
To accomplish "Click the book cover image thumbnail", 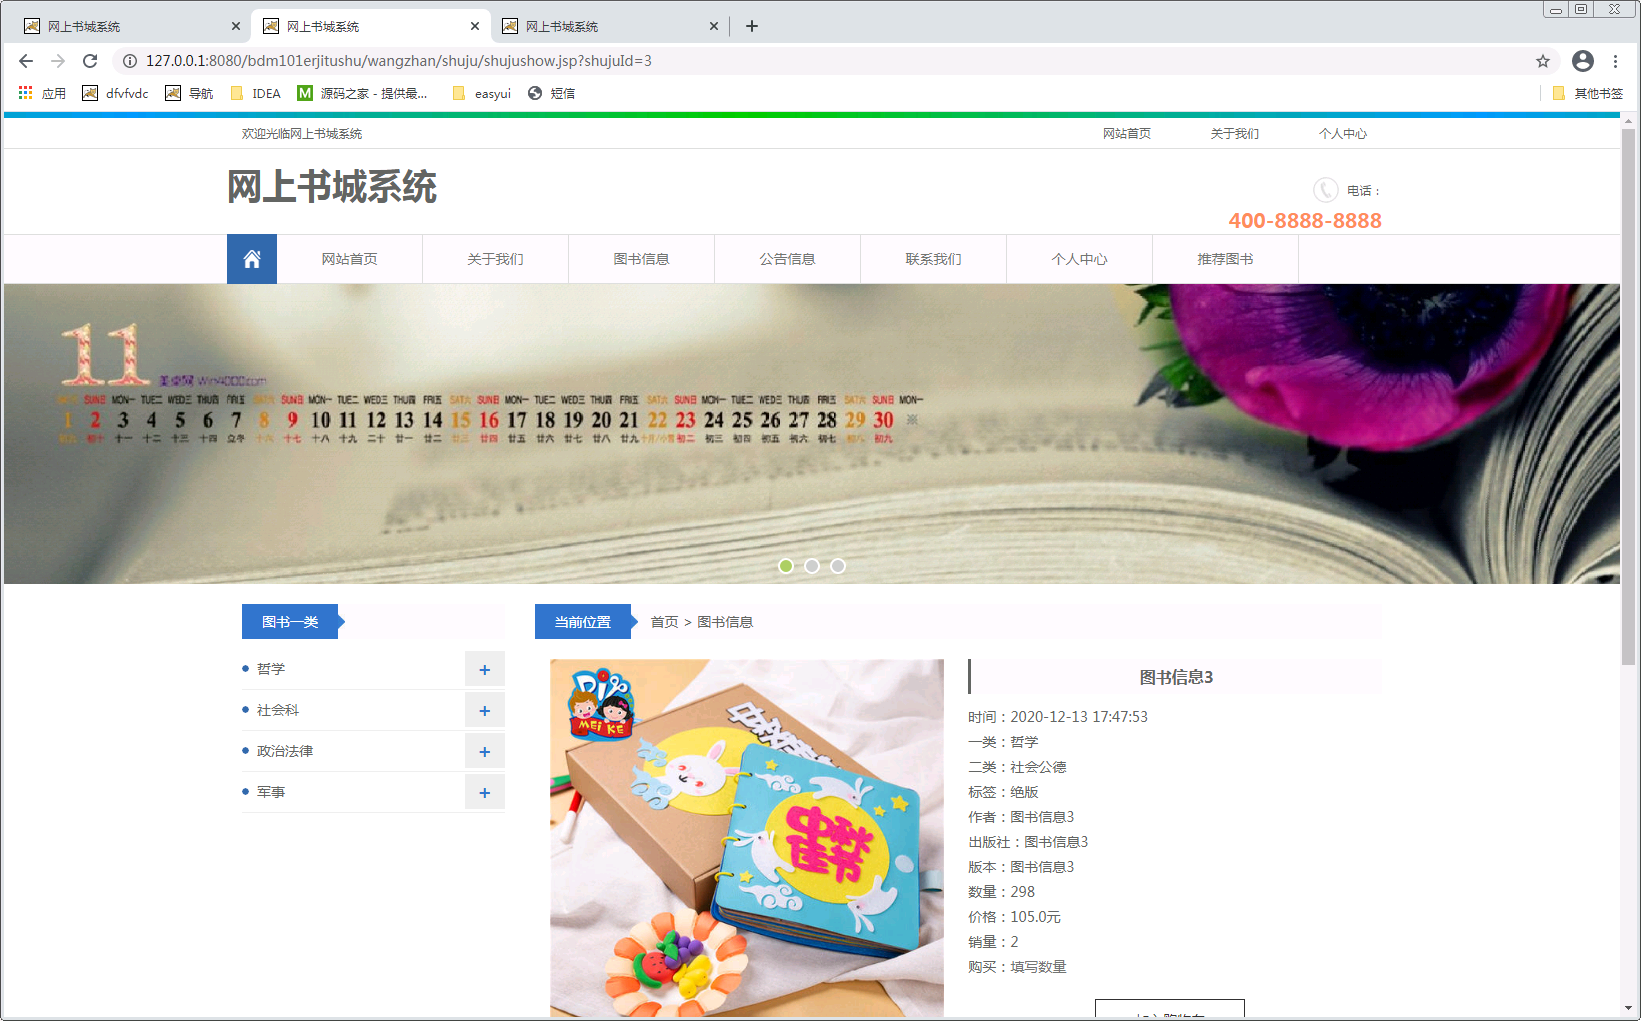I will 747,838.
